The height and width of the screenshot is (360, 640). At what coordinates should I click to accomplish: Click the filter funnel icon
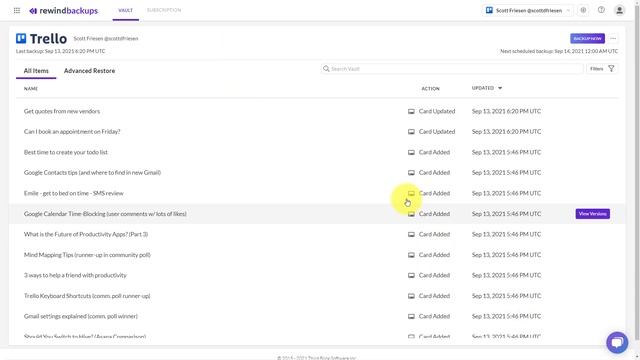click(611, 69)
